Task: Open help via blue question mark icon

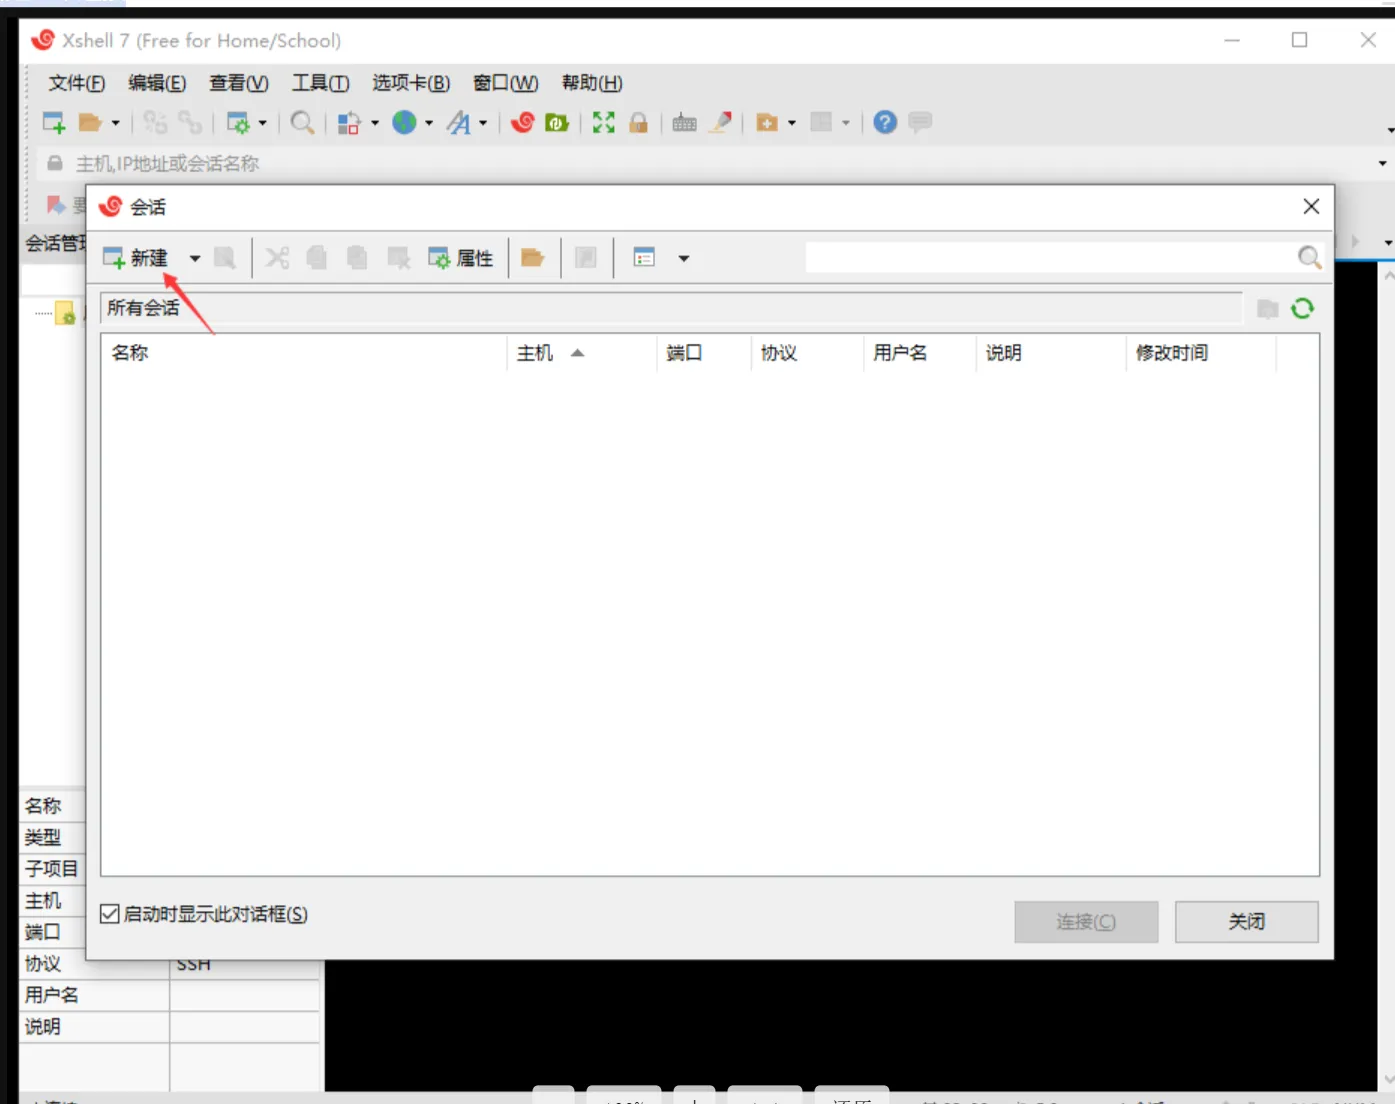Action: (885, 123)
